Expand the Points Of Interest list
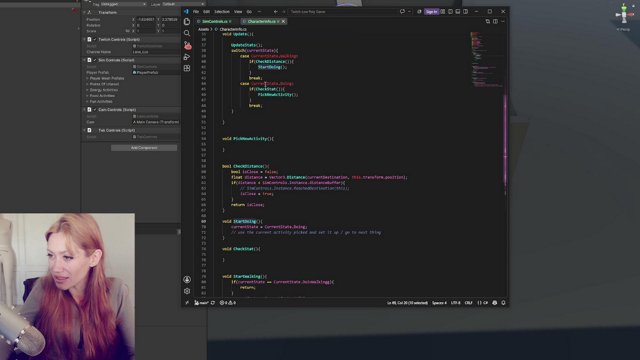The width and height of the screenshot is (640, 360). pos(87,84)
